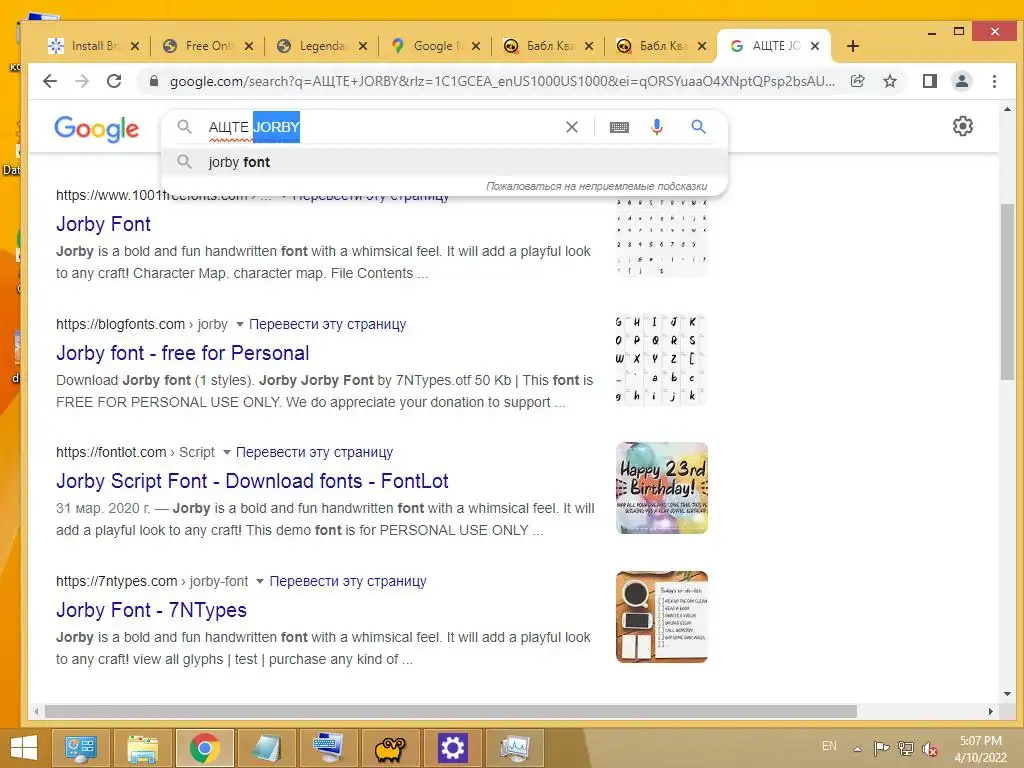
Task: Click the horizontal scrollbar right arrow
Action: (x=990, y=711)
